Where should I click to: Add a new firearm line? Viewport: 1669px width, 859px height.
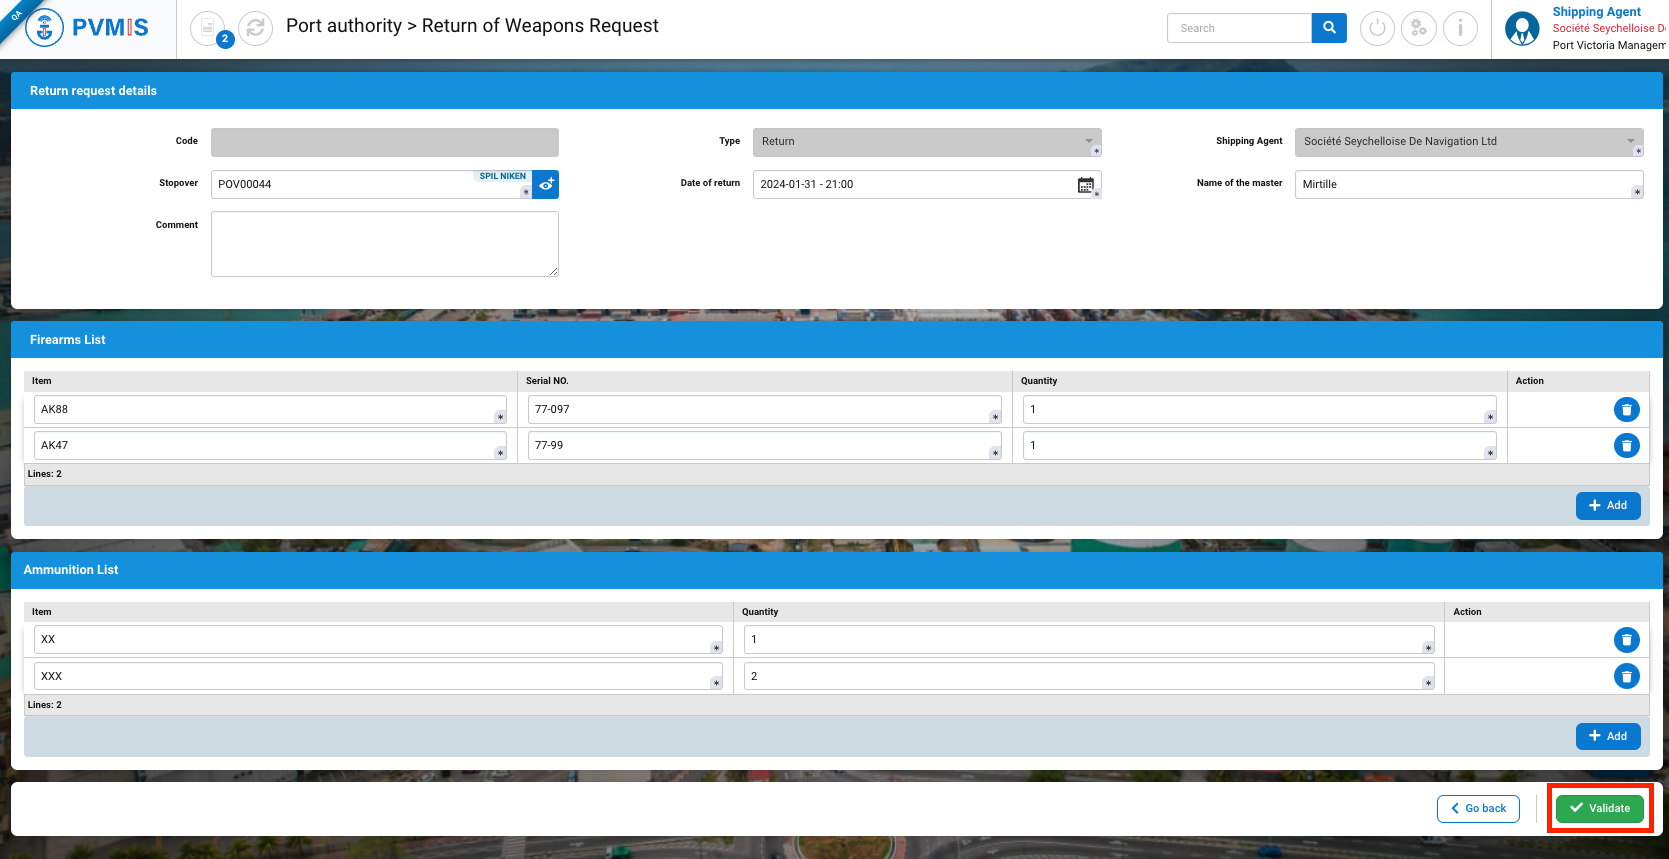click(x=1607, y=505)
